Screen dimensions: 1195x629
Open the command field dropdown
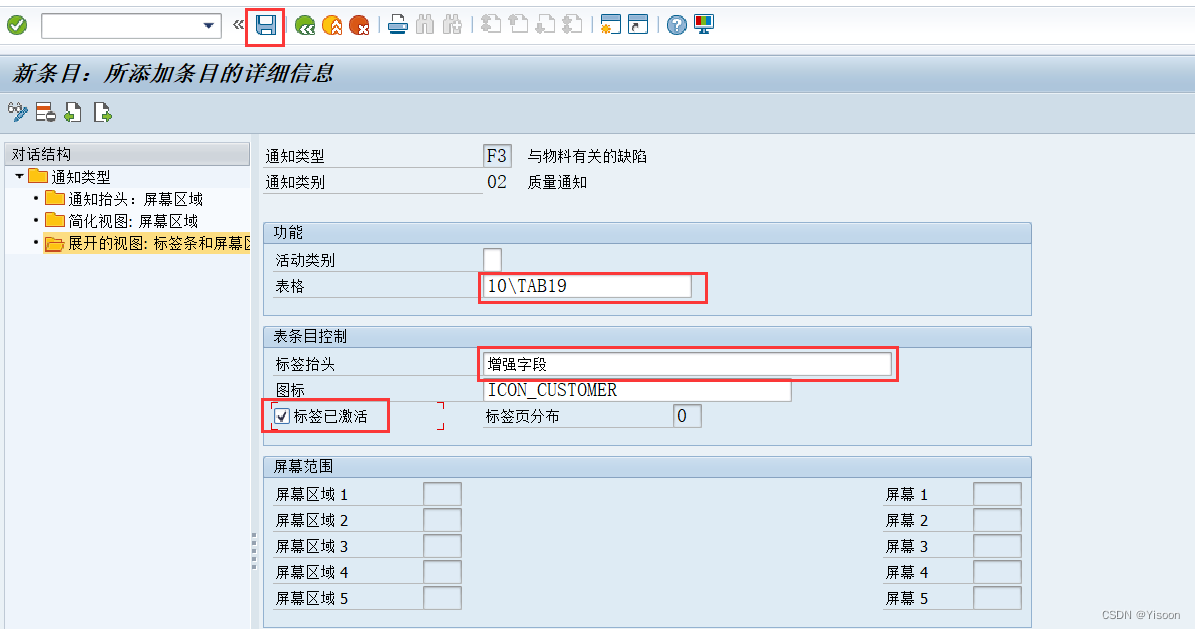[207, 26]
